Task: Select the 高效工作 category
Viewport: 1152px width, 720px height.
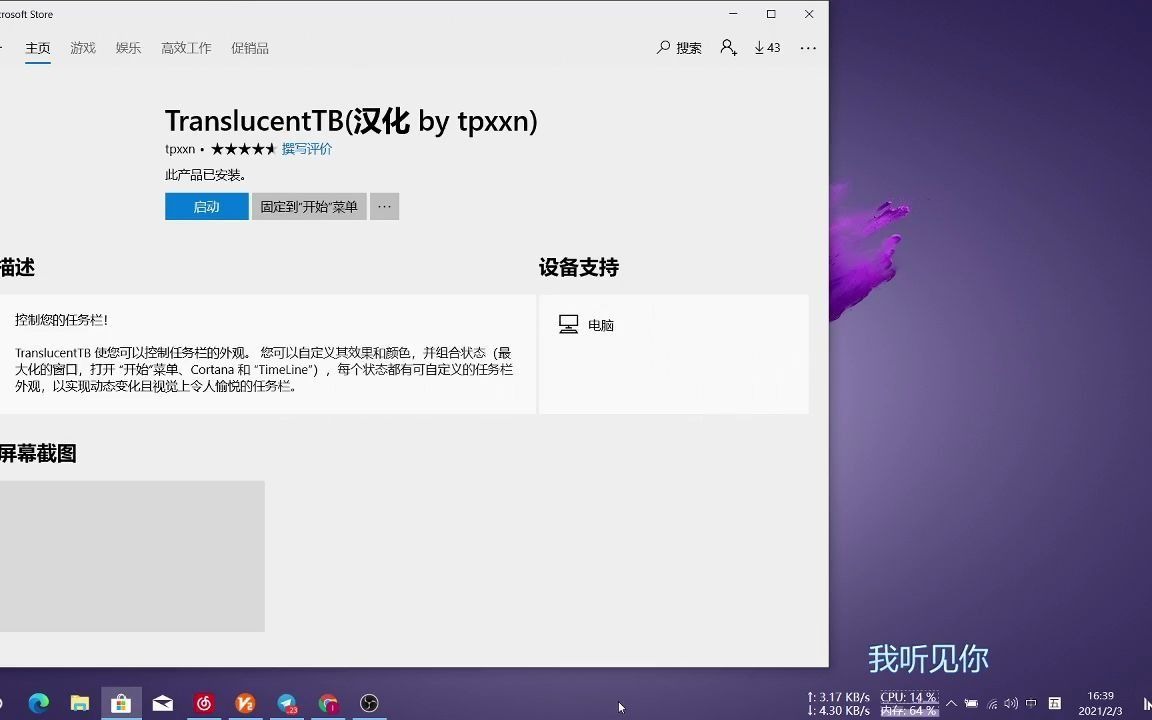Action: coord(186,47)
